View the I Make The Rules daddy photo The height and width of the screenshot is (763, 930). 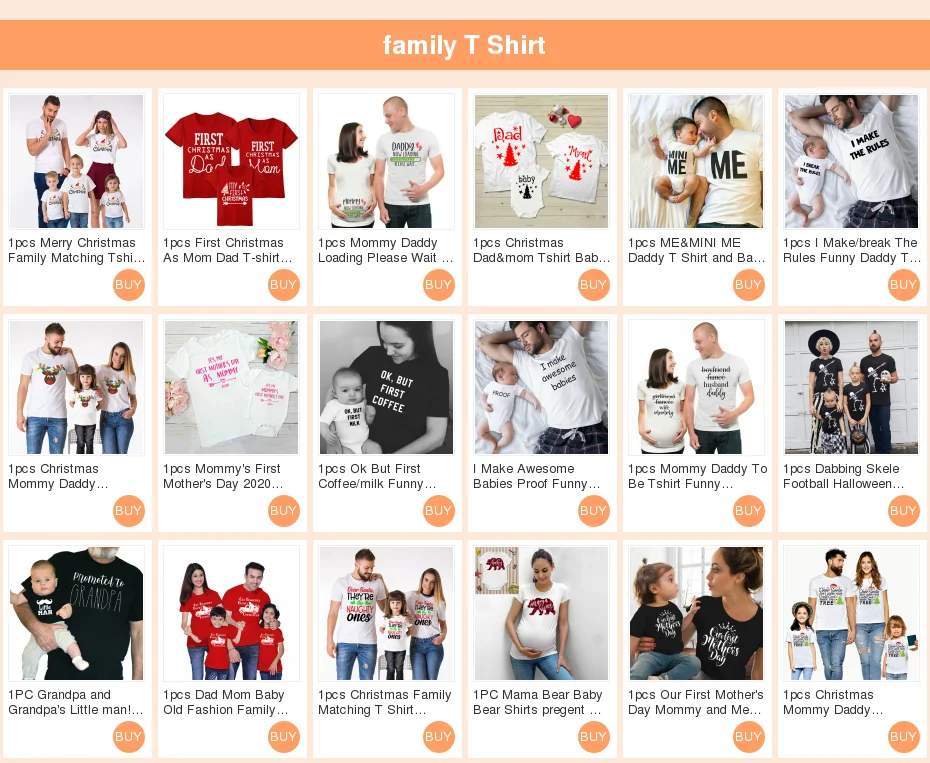[852, 161]
